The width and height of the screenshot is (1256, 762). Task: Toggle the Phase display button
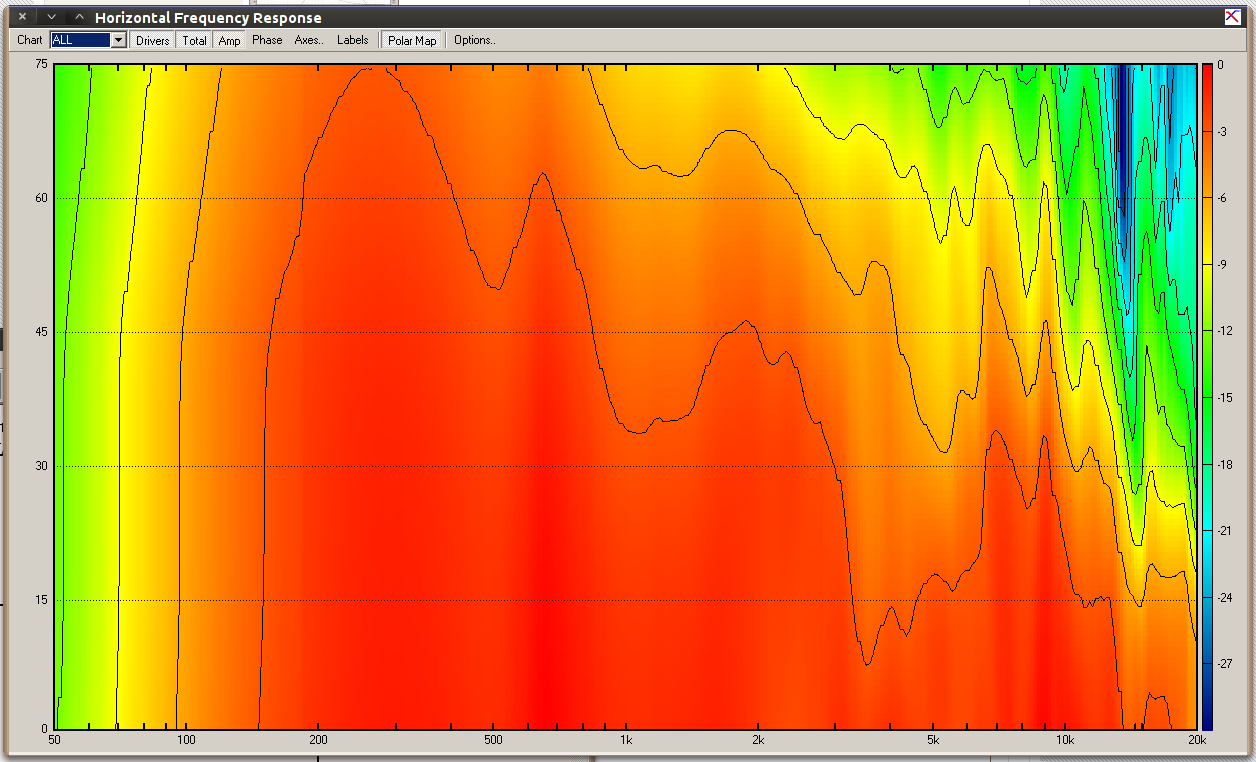click(x=267, y=40)
